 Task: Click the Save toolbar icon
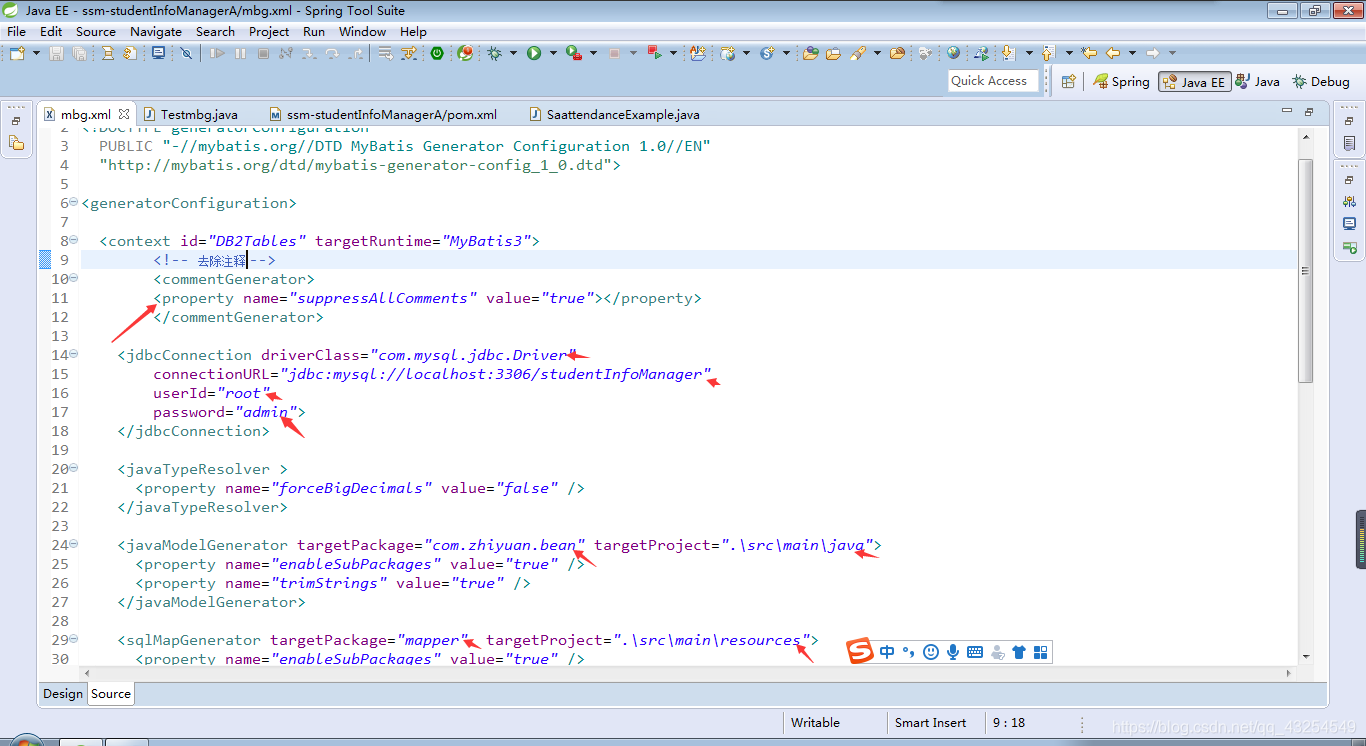[56, 53]
